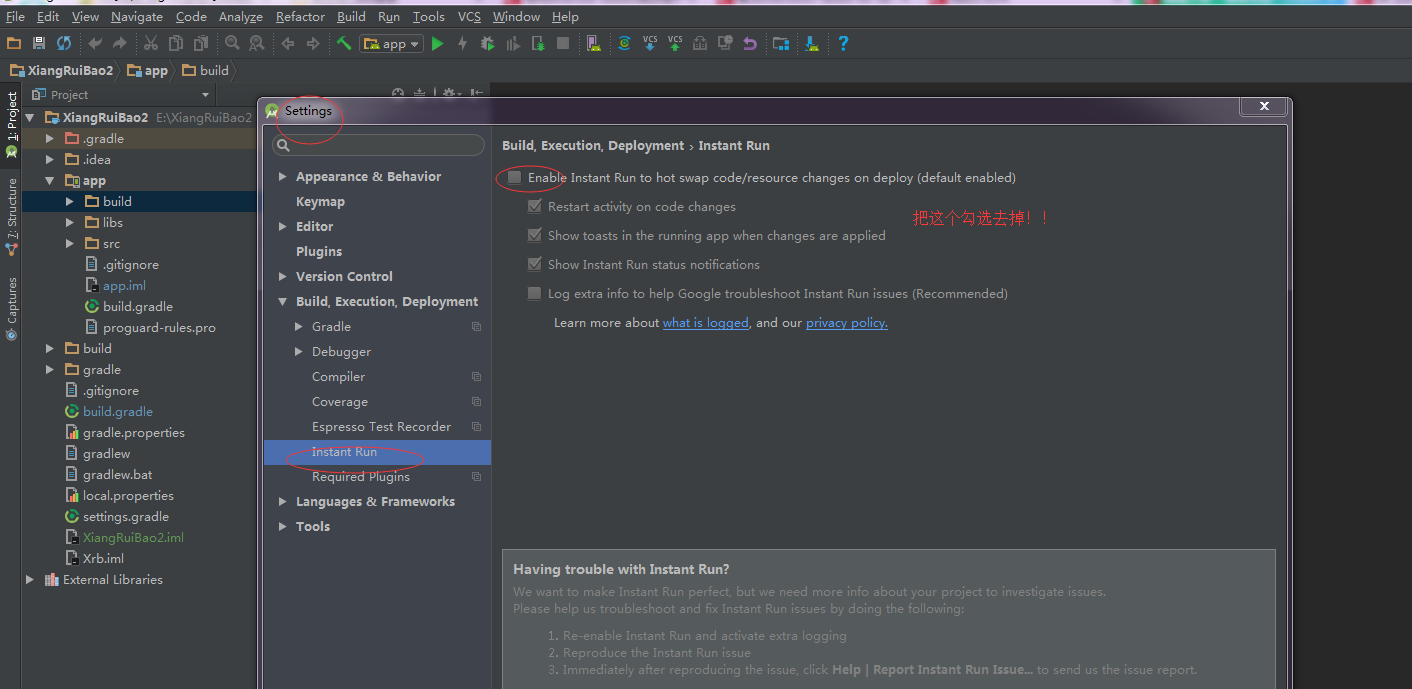1412x689 pixels.
Task: Click the Undo arrow icon
Action: point(95,43)
